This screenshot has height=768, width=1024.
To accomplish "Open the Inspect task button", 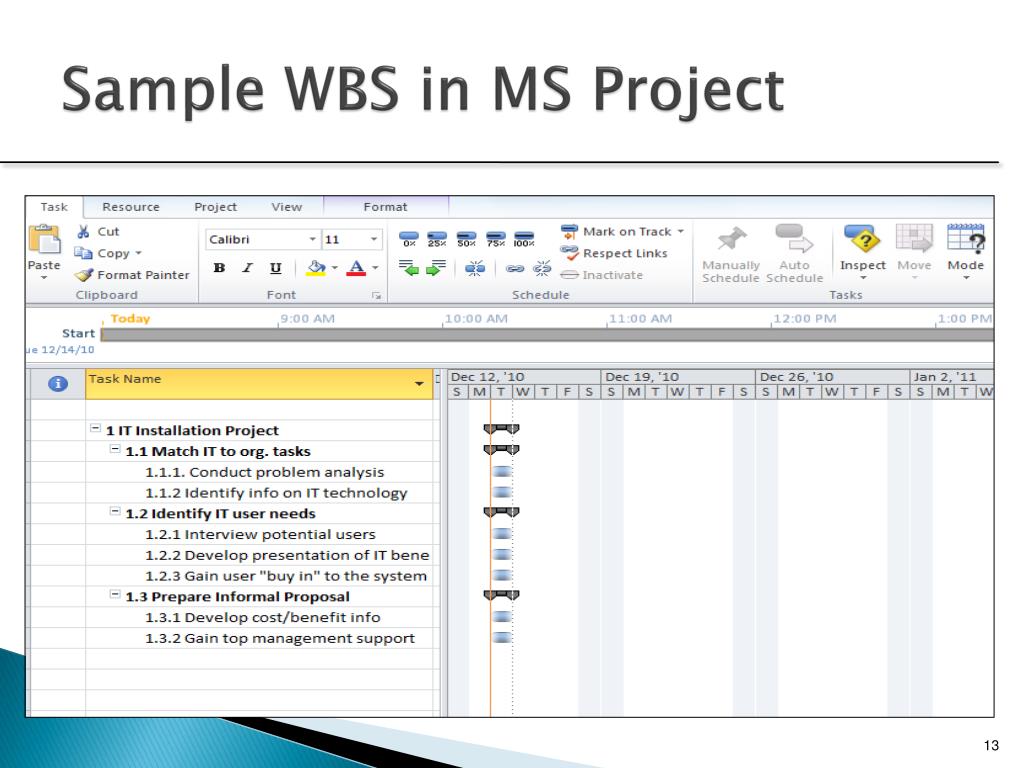I will pyautogui.click(x=863, y=252).
